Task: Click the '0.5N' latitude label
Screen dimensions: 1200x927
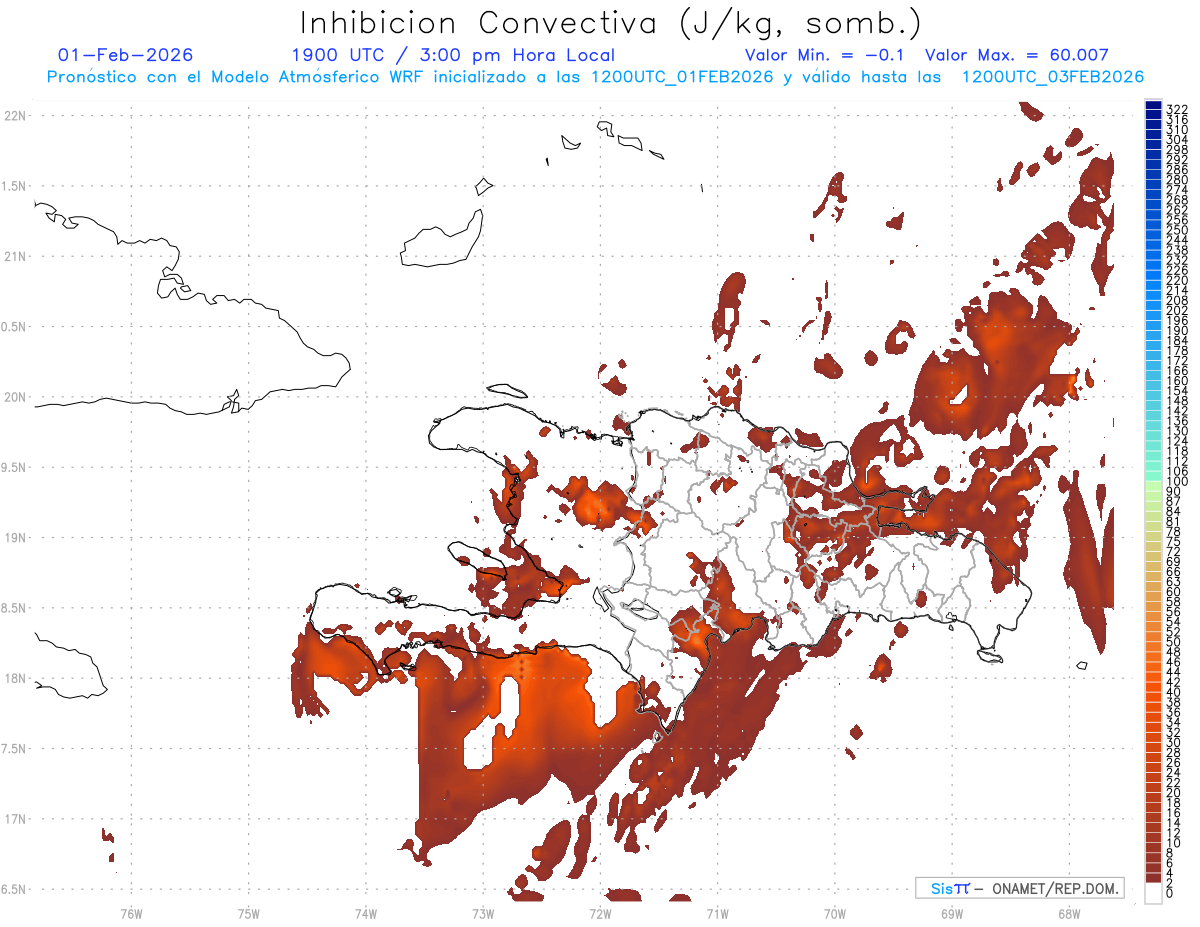Action: [x=14, y=327]
